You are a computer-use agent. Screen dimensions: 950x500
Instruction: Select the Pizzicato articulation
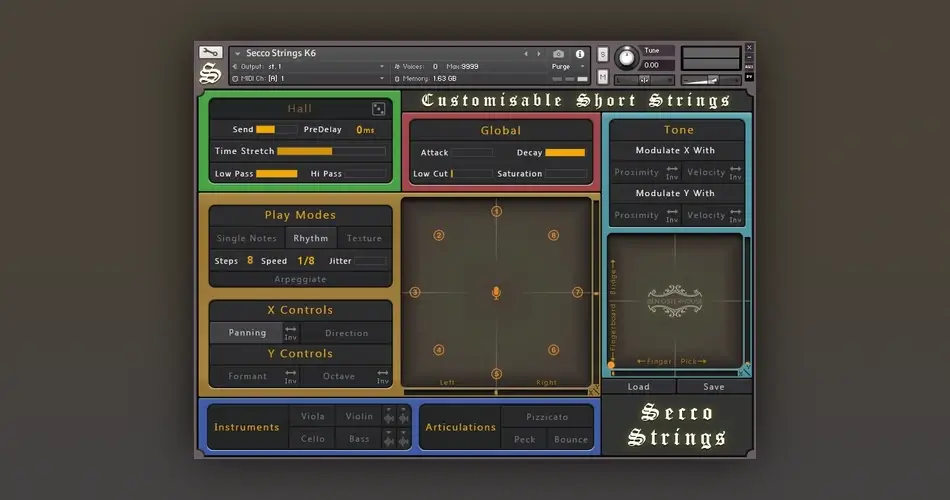pos(547,417)
